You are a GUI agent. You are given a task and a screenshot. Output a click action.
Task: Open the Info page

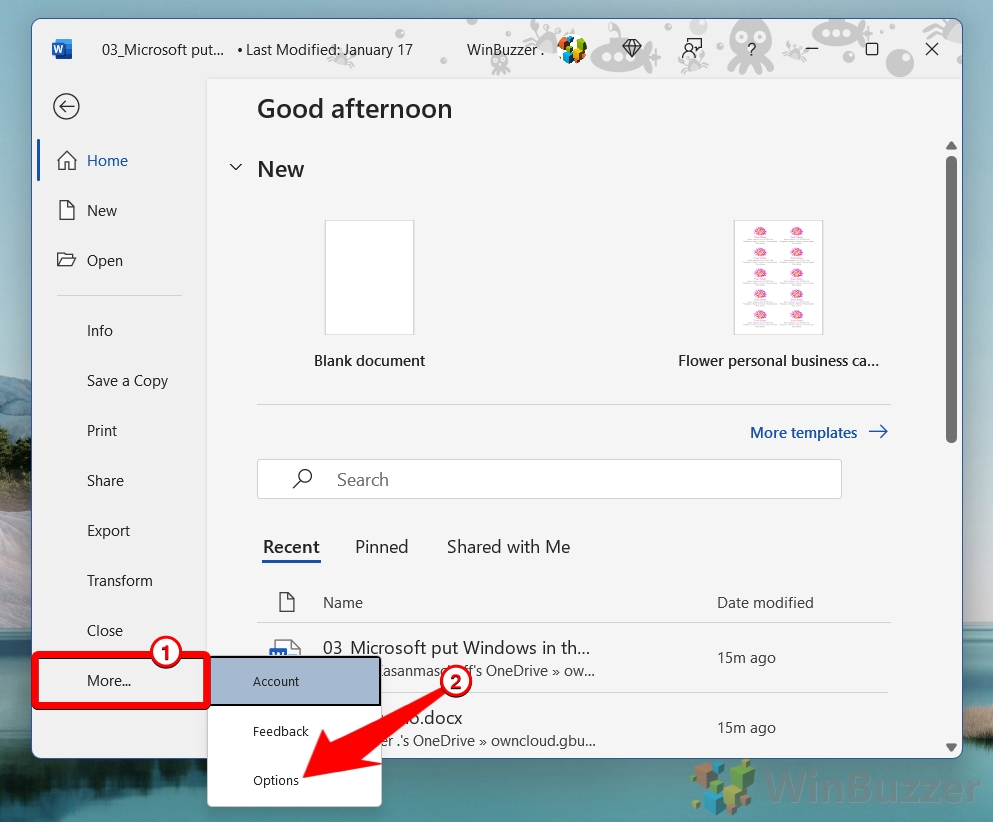99,331
